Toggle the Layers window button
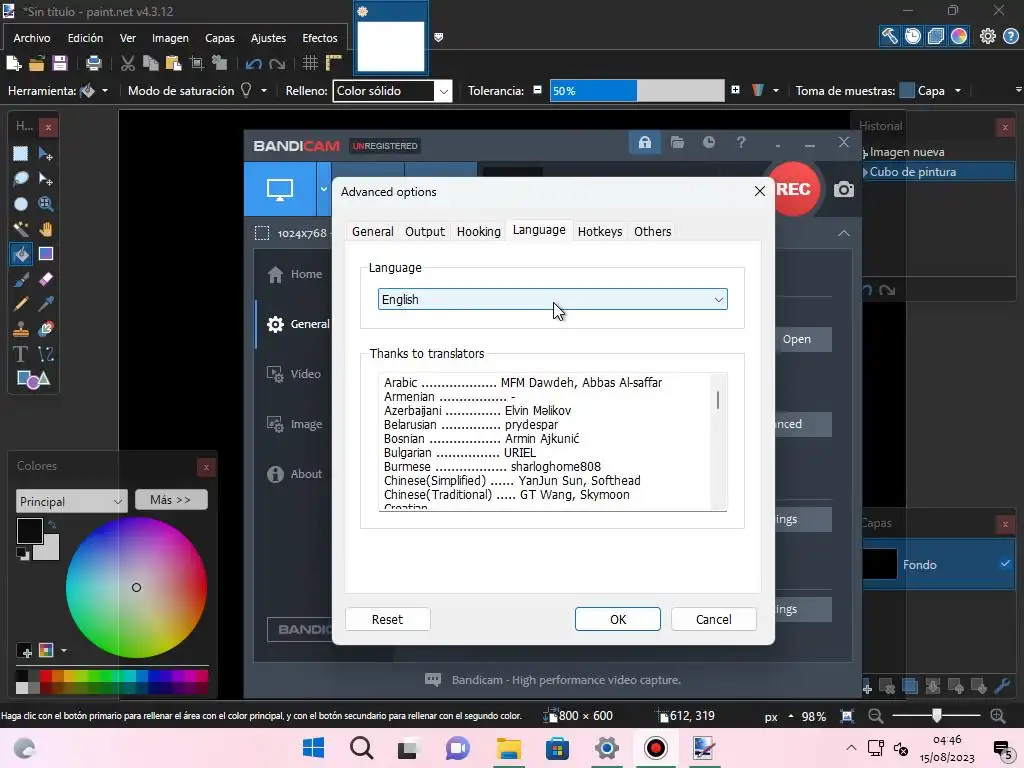This screenshot has height=768, width=1024. click(936, 36)
